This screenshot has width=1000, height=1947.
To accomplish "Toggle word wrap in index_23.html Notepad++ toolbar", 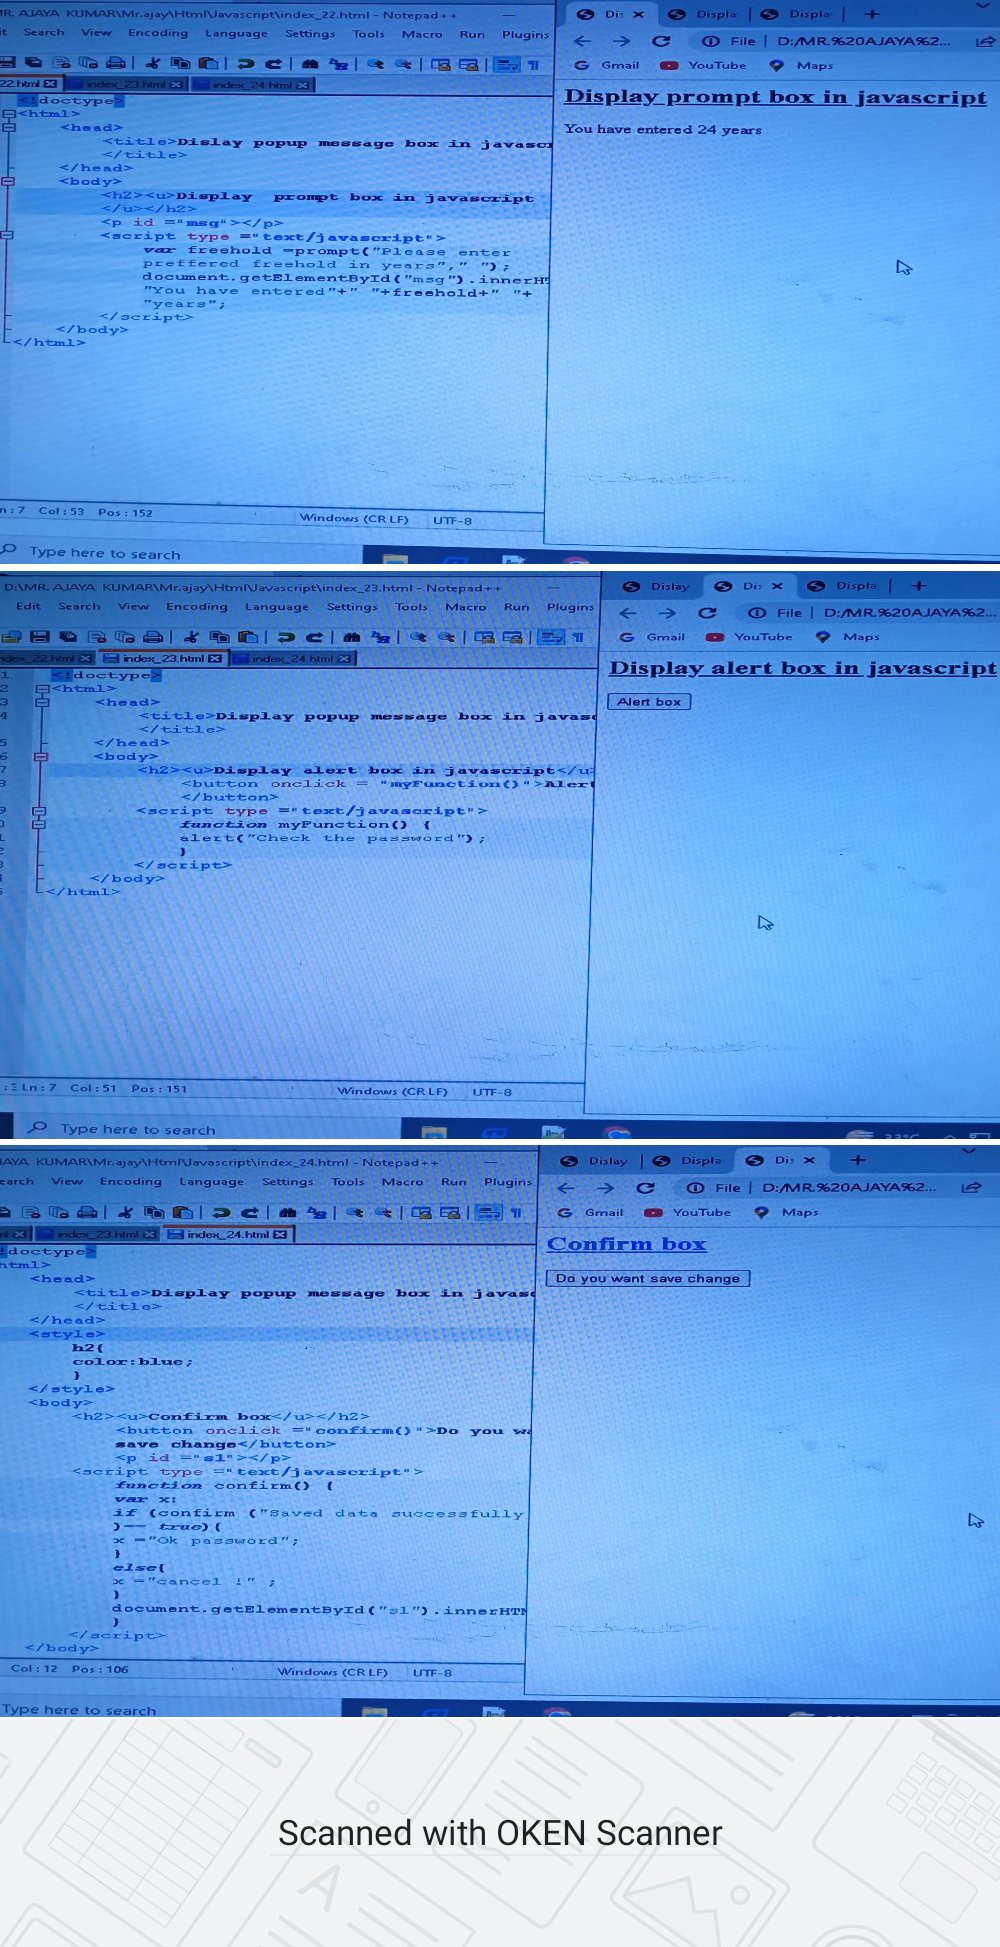I will pos(551,637).
